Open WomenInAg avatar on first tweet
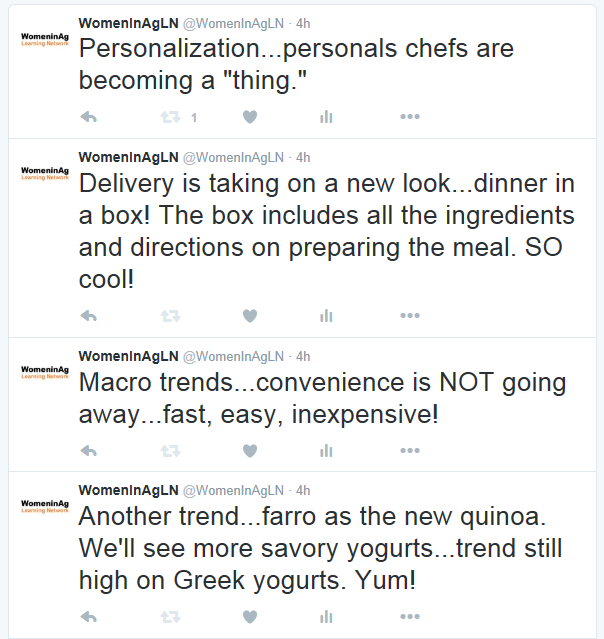This screenshot has width=604, height=639. click(44, 39)
